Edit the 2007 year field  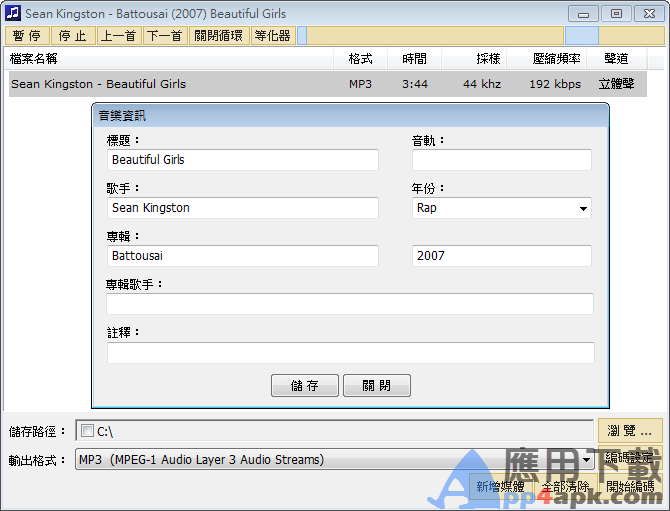click(502, 256)
